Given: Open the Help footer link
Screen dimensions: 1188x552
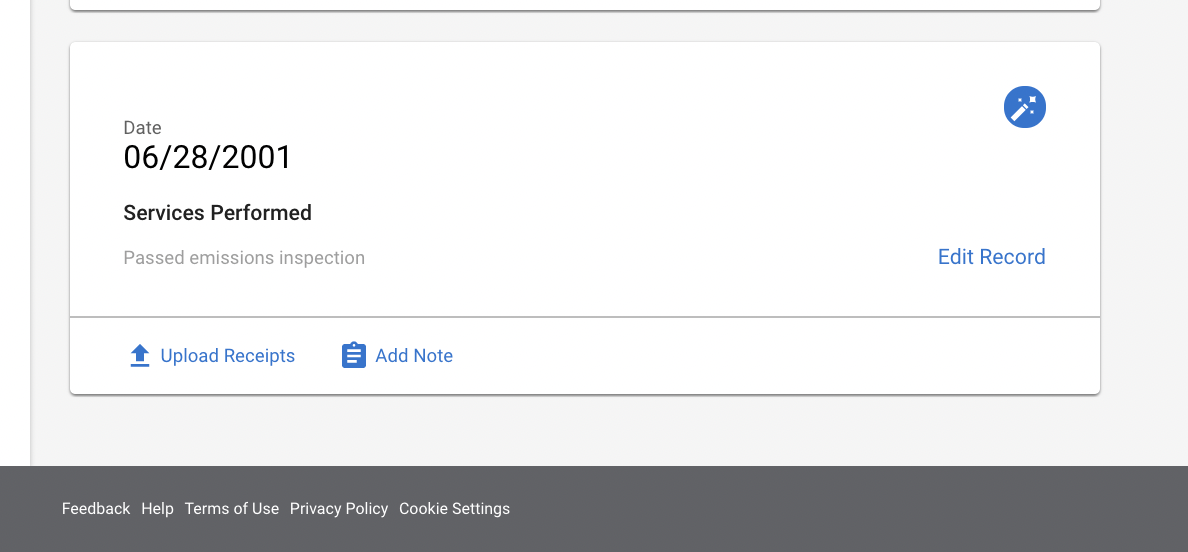Looking at the screenshot, I should tap(158, 509).
